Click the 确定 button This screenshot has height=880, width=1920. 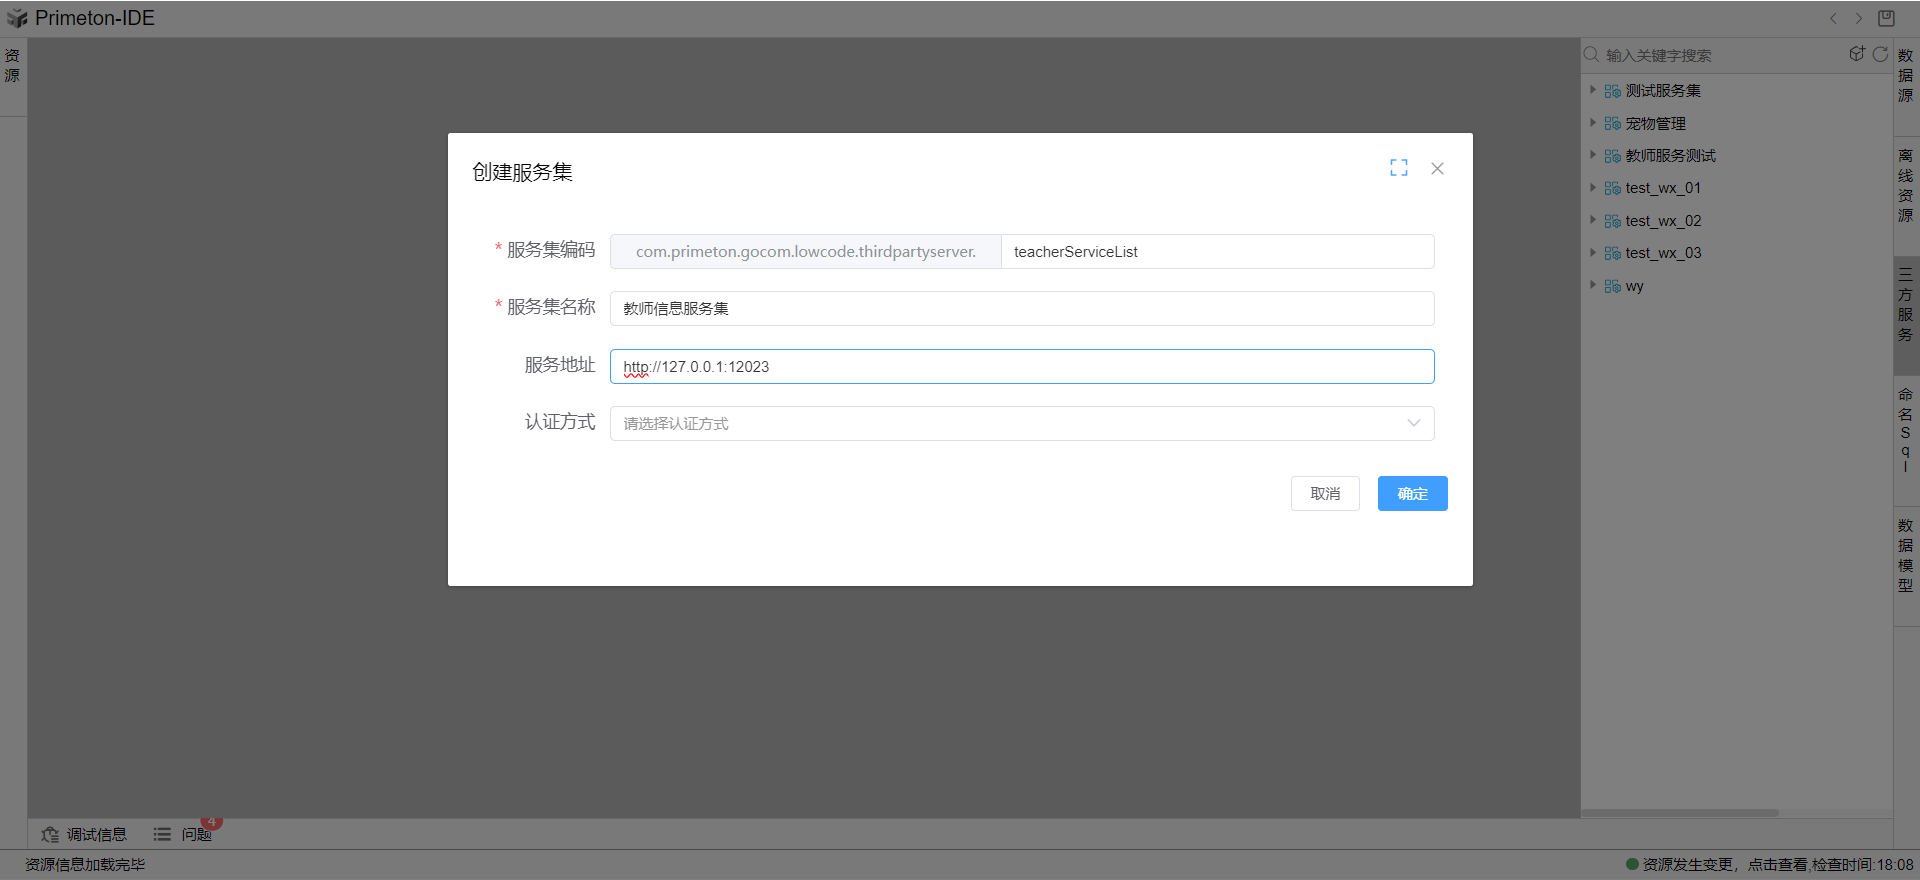click(x=1412, y=493)
